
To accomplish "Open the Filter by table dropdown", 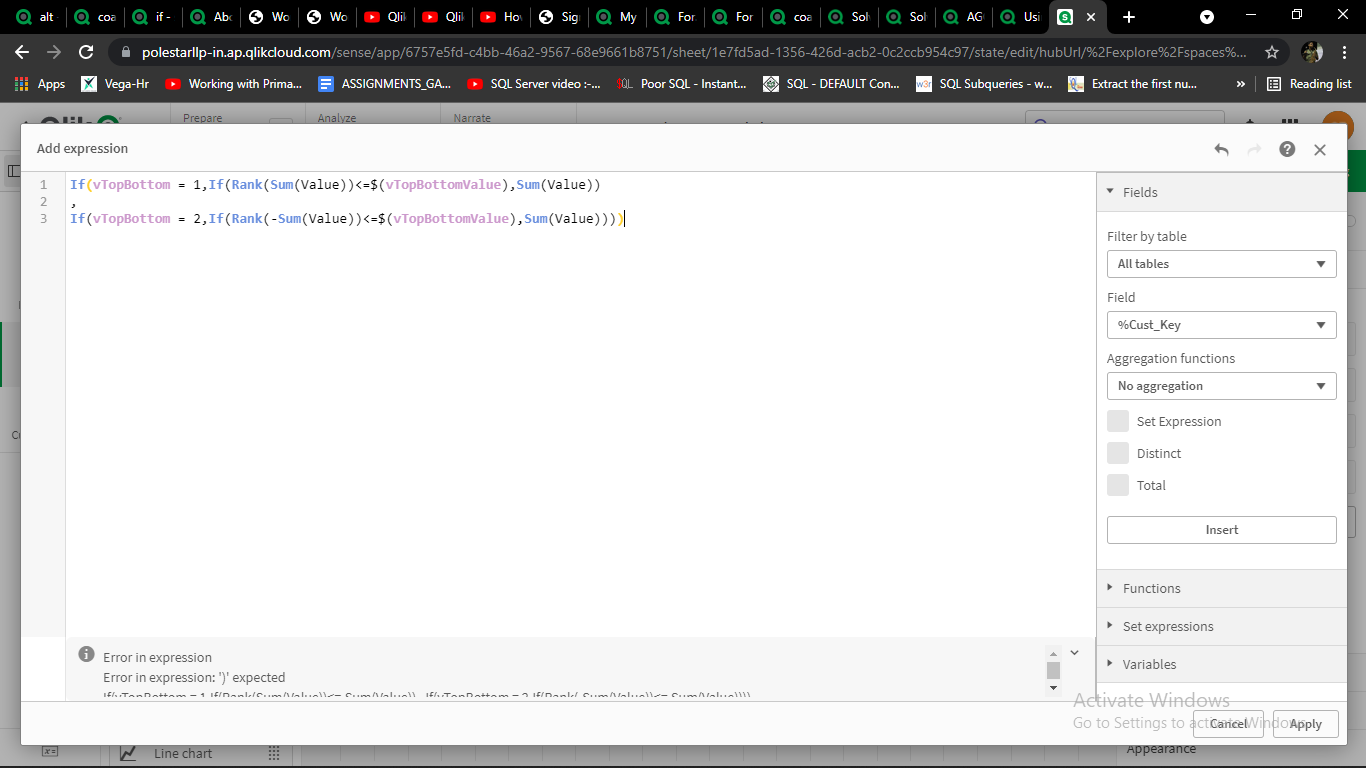I will pyautogui.click(x=1221, y=264).
